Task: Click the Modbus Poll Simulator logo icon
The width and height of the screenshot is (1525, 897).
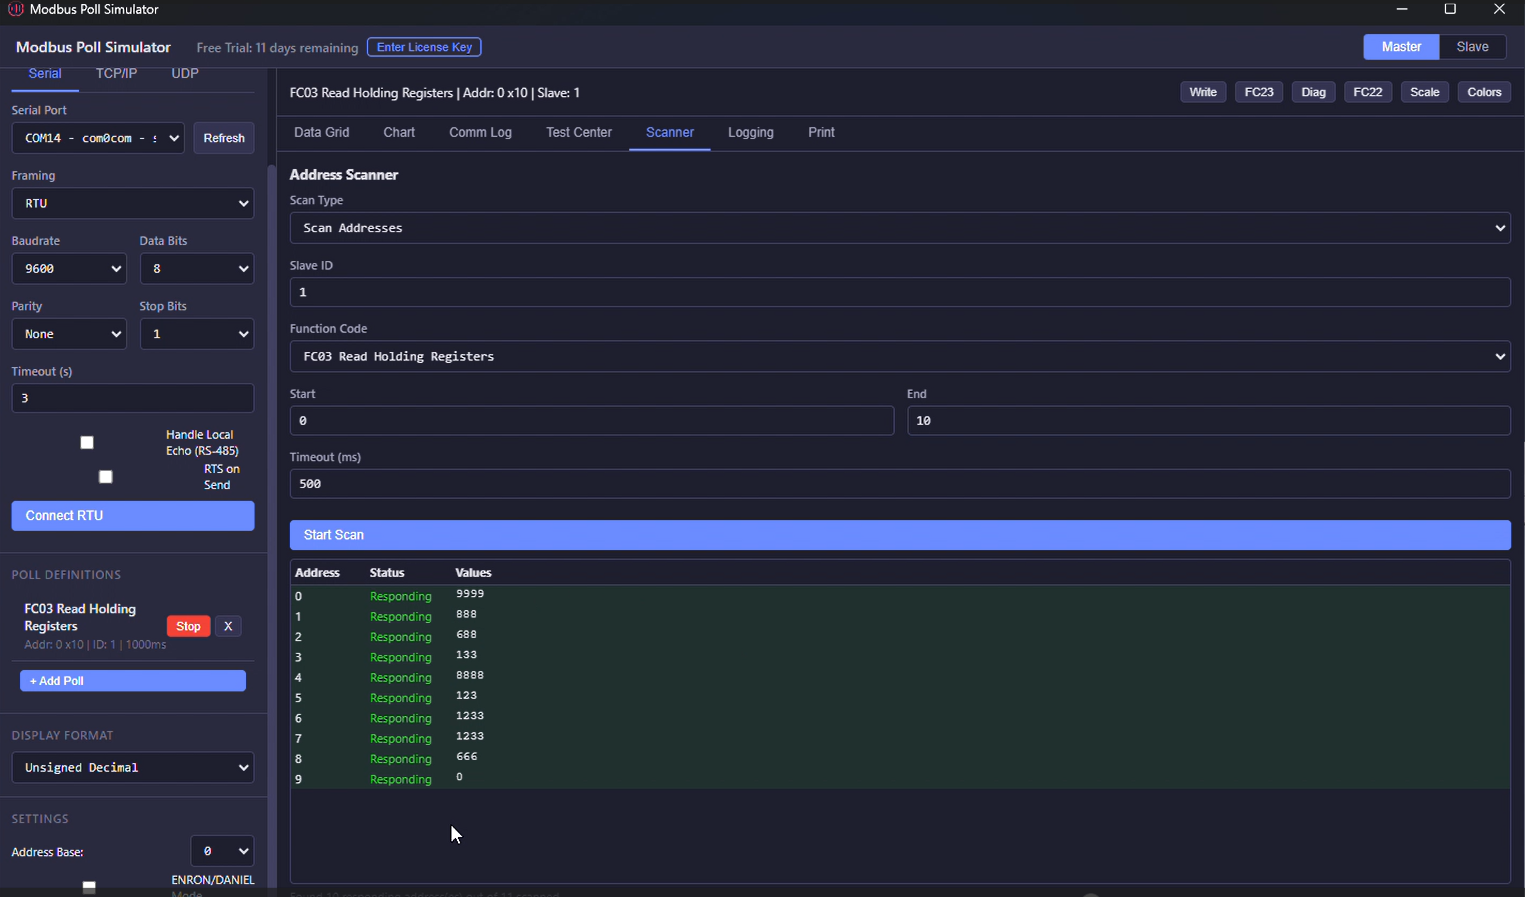Action: 18,10
